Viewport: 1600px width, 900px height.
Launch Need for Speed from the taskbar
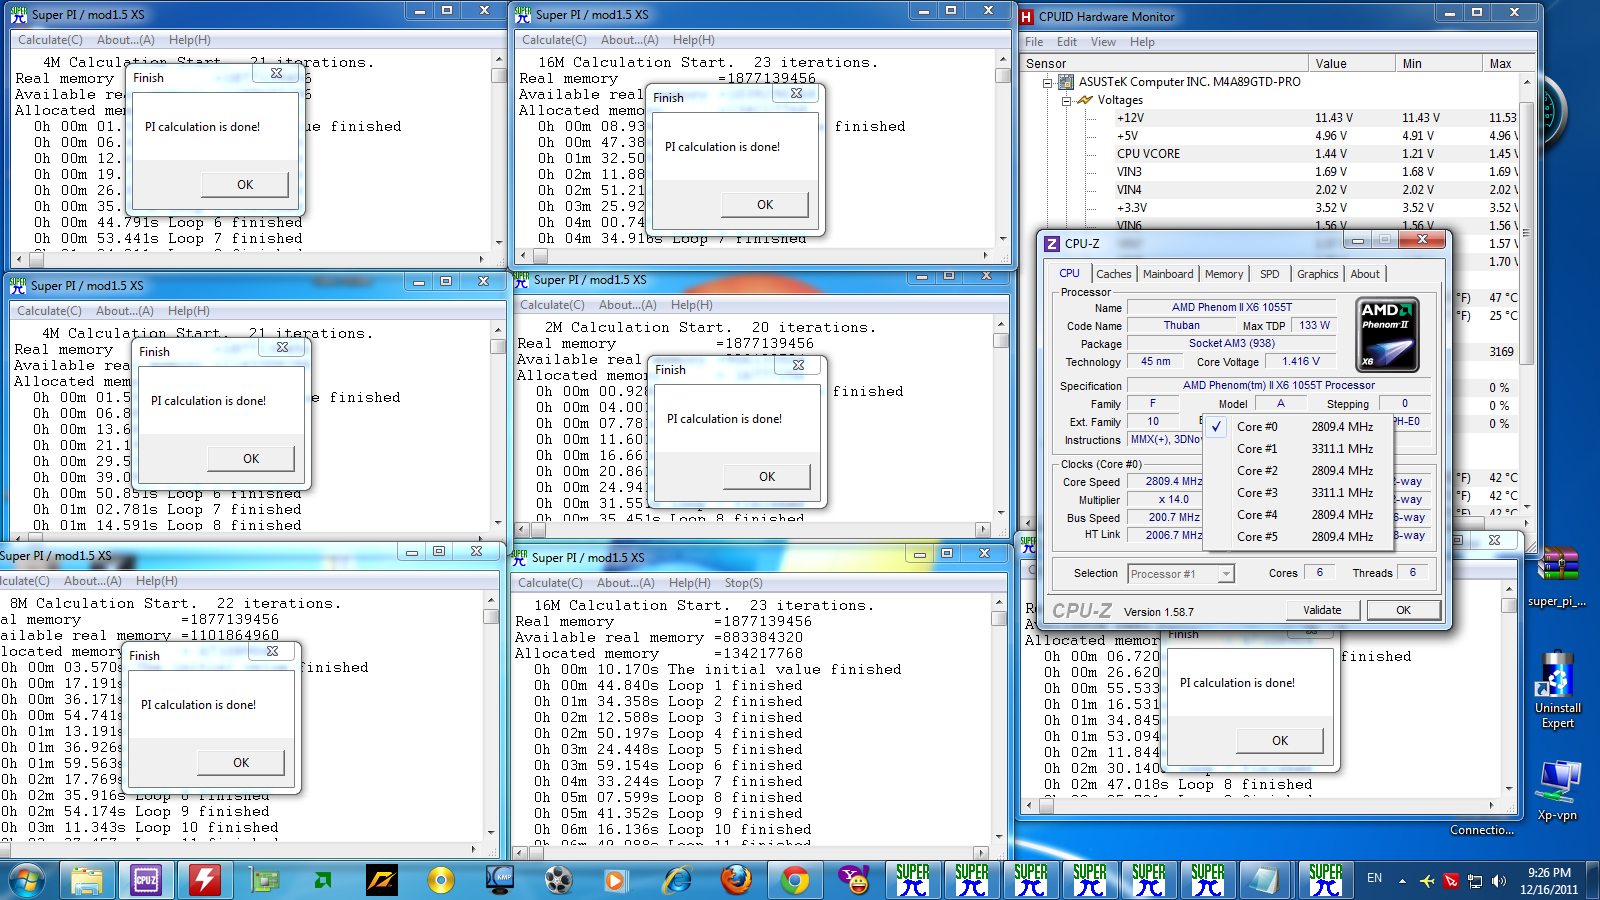[382, 880]
